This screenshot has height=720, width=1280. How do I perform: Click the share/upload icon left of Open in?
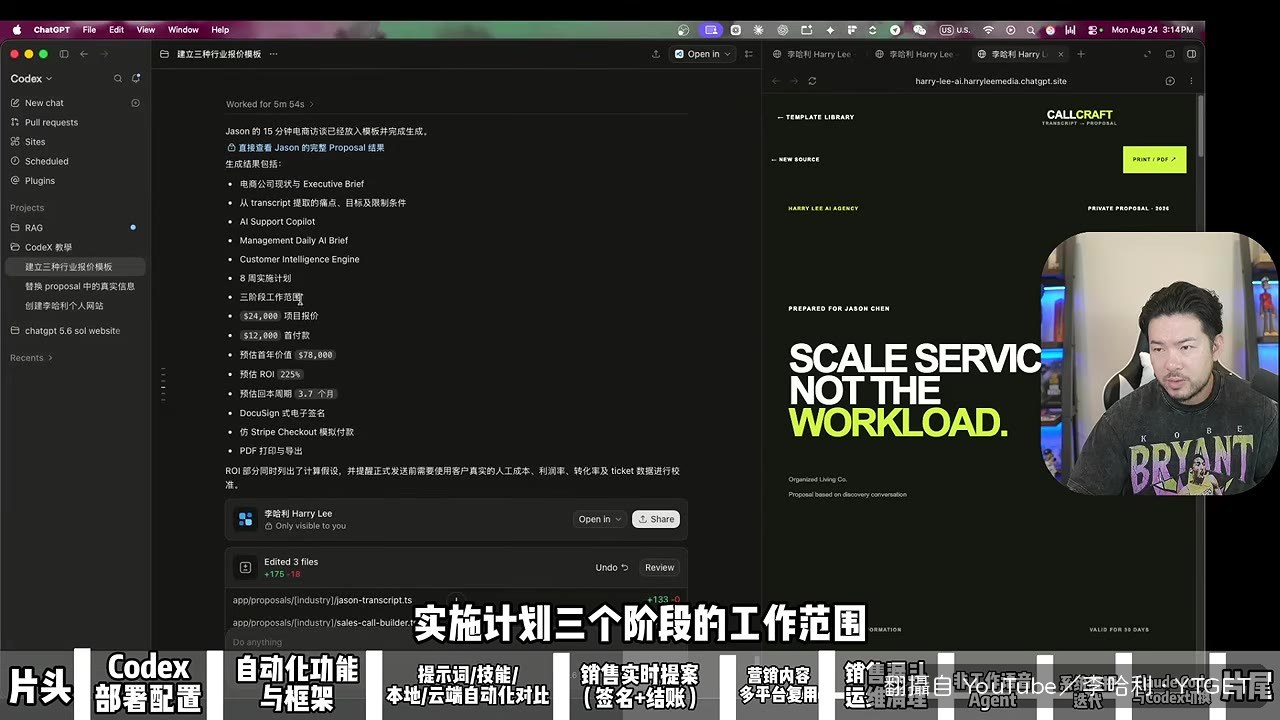tap(656, 54)
